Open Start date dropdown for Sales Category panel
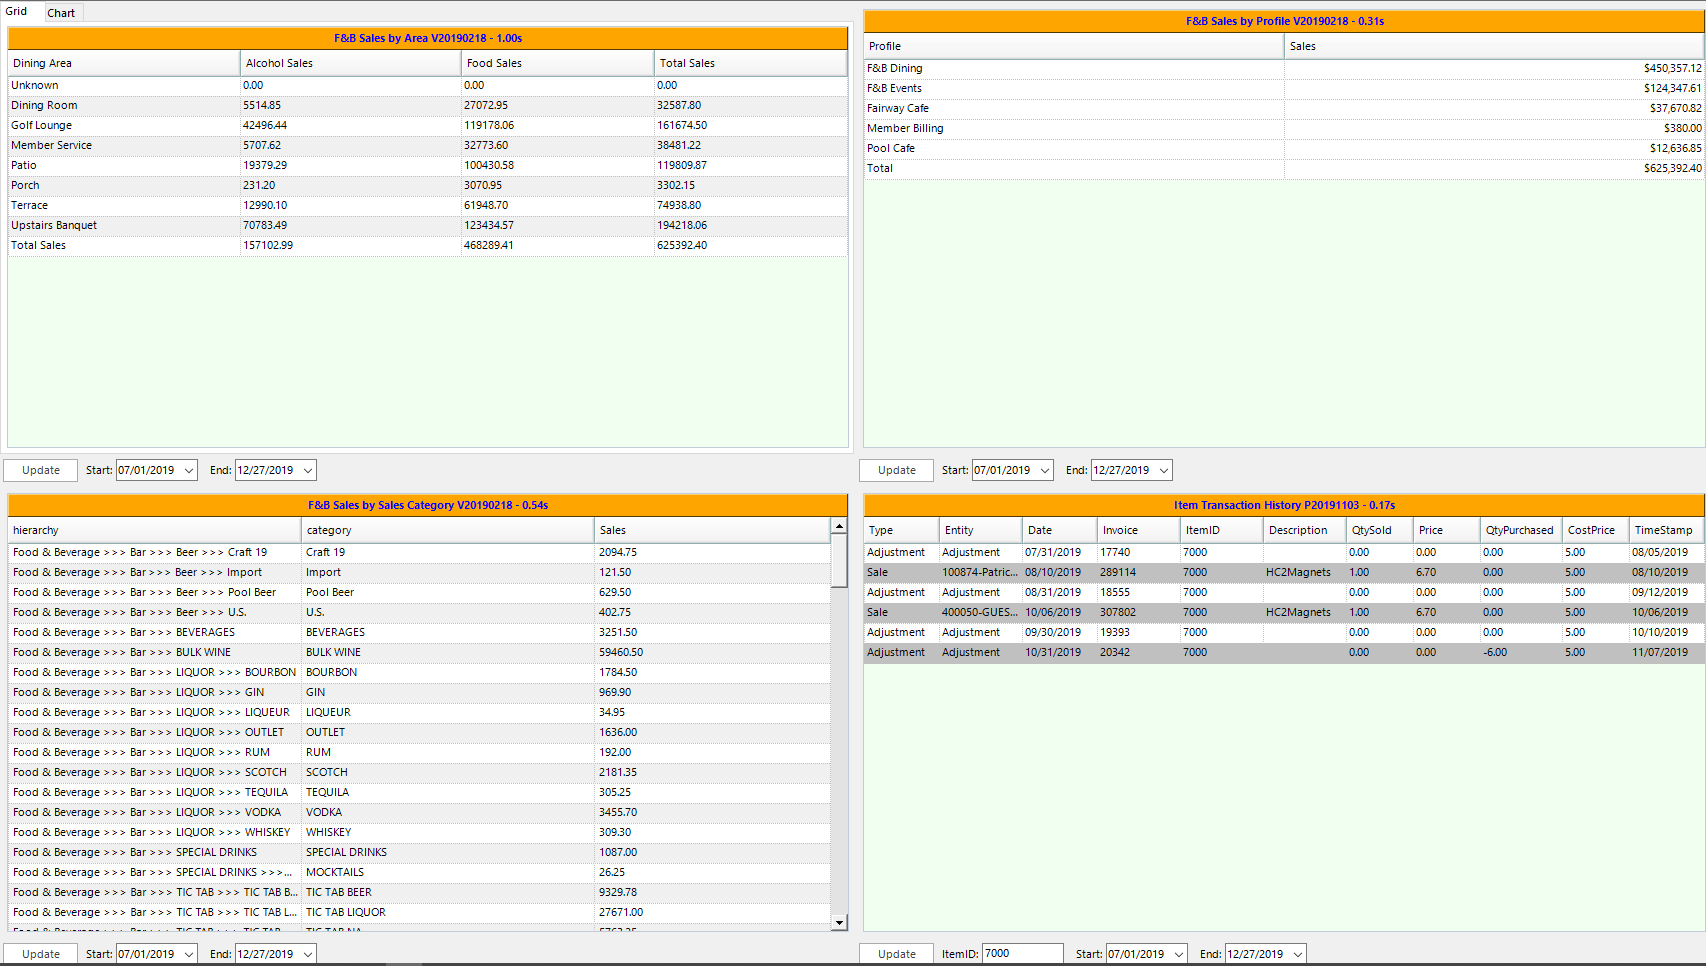Image resolution: width=1706 pixels, height=966 pixels. coord(189,954)
